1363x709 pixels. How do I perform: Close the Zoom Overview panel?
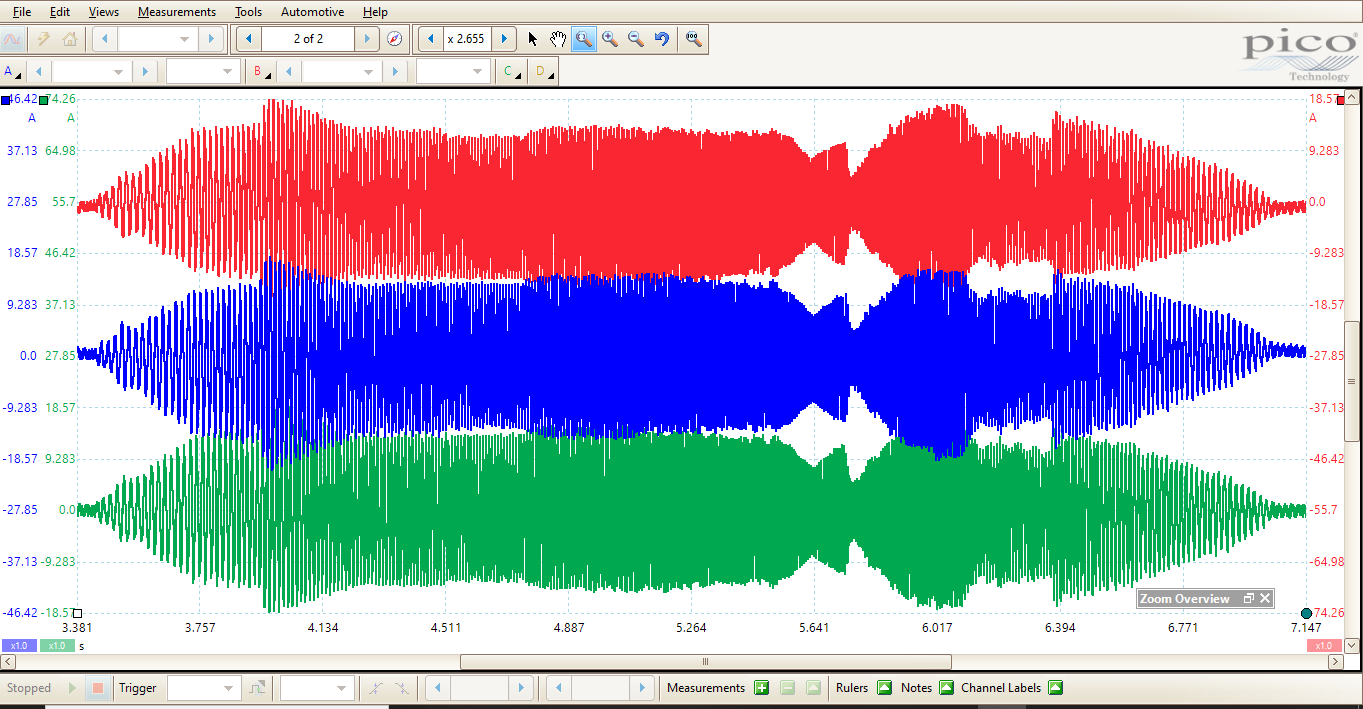pos(1265,598)
